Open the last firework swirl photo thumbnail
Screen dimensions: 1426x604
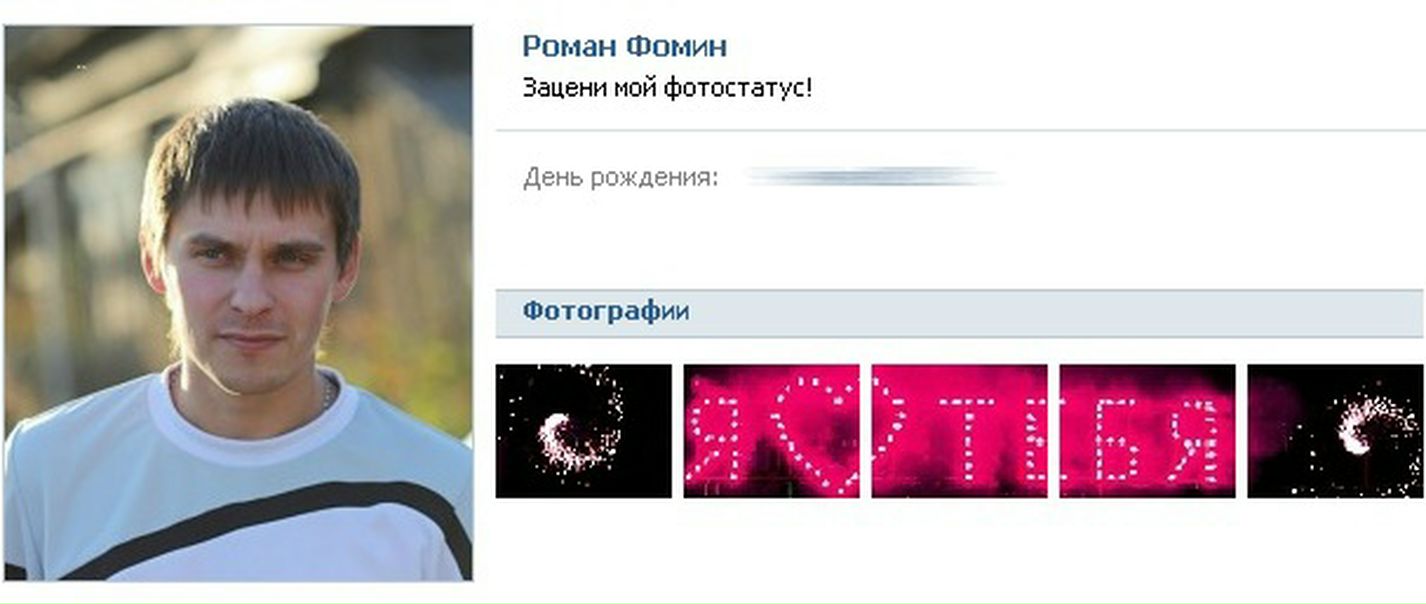pos(1336,431)
